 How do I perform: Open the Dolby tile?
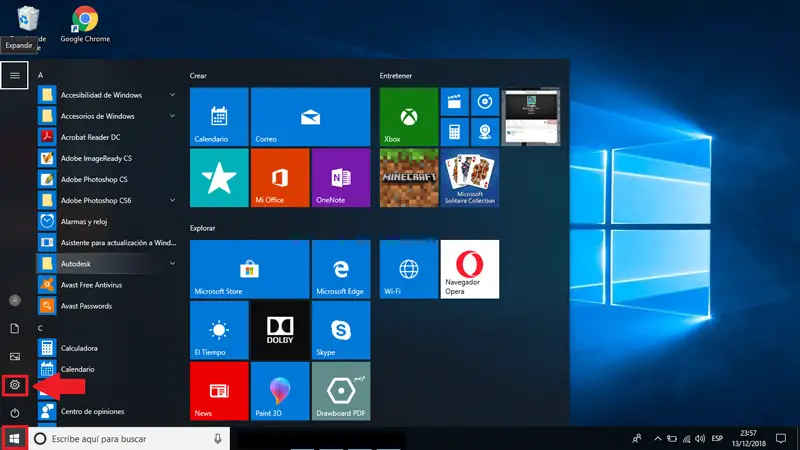pos(280,330)
